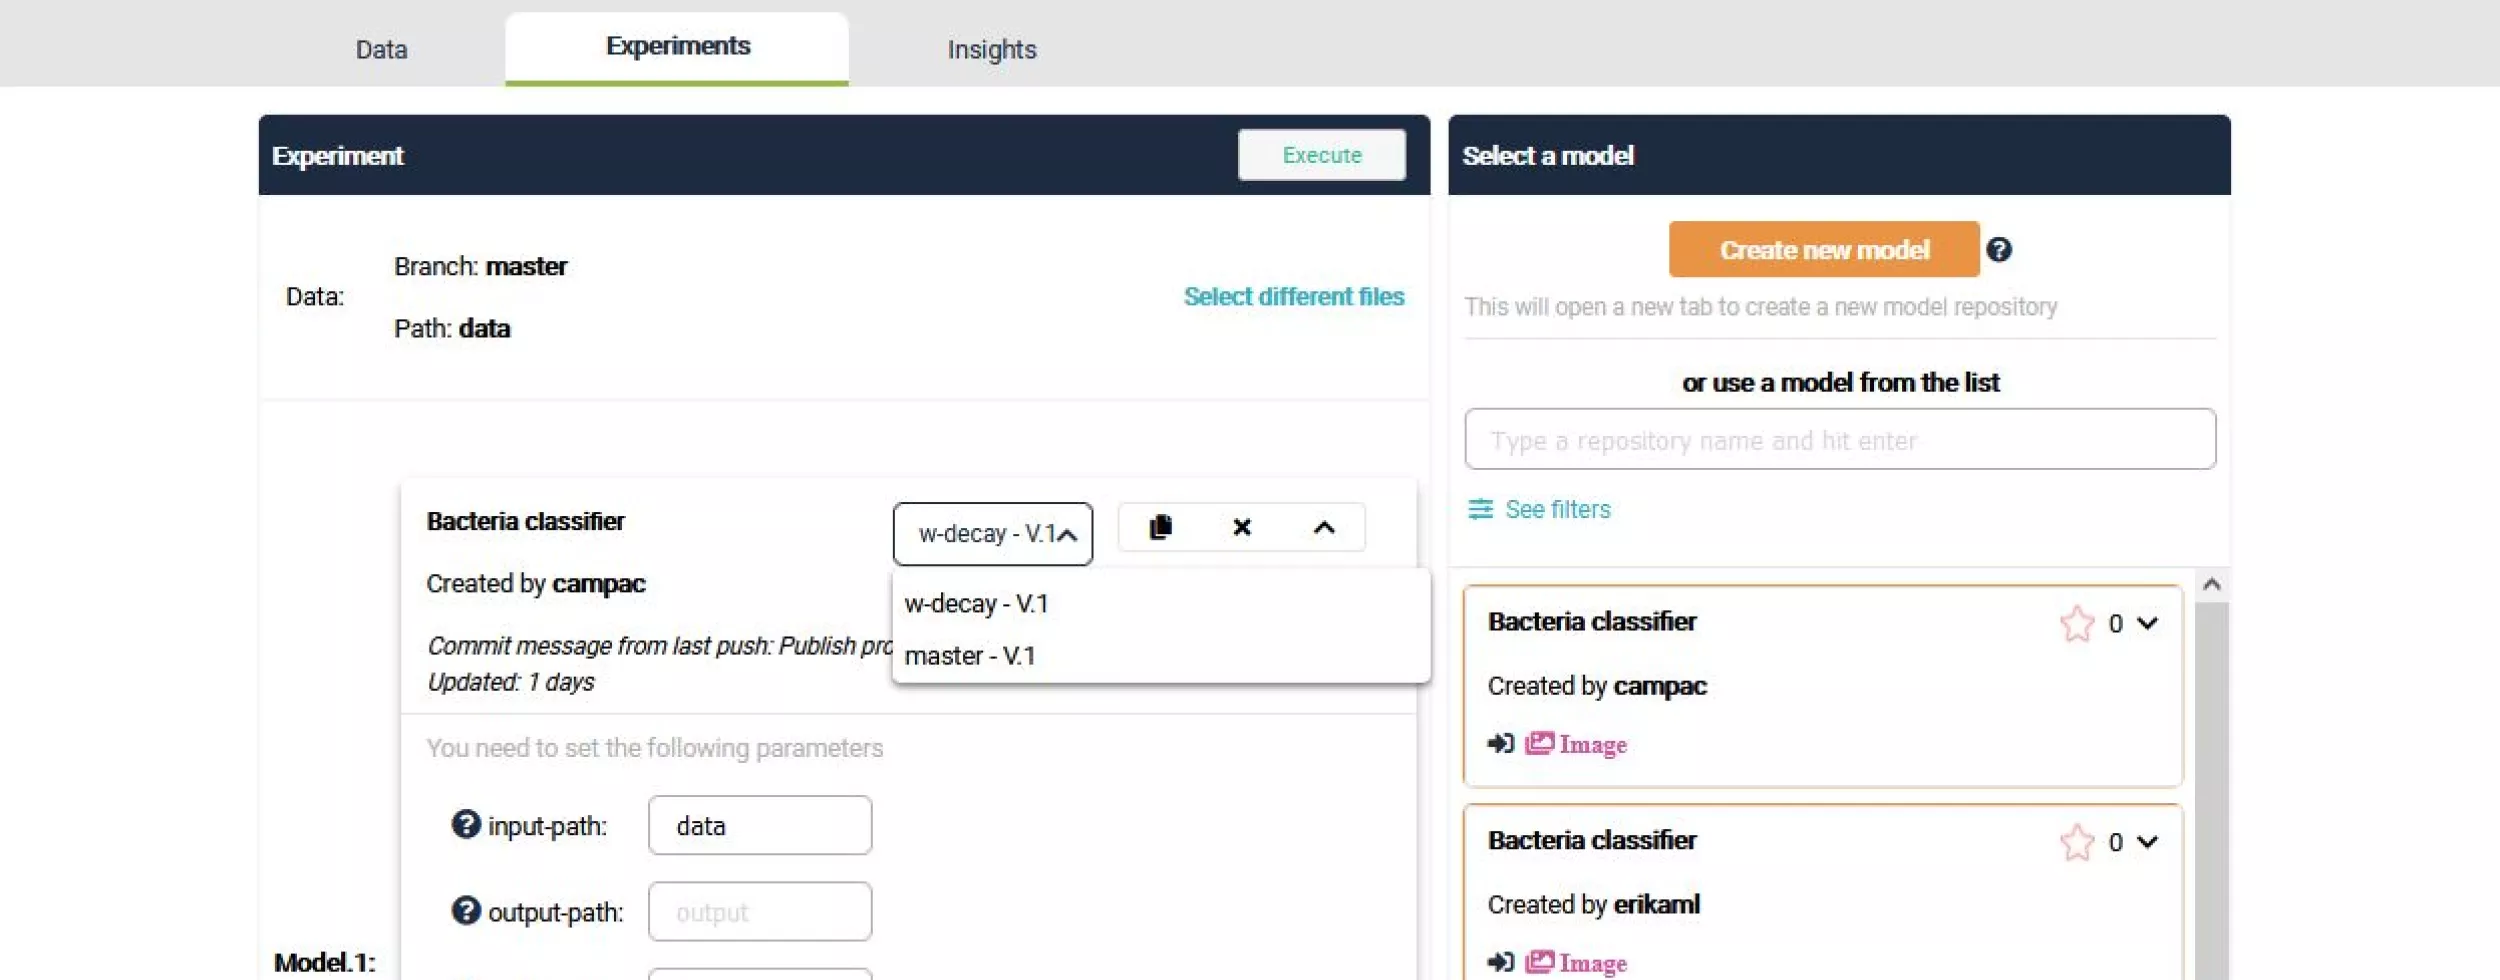Click the Select different files link
The width and height of the screenshot is (2500, 980).
(1293, 297)
